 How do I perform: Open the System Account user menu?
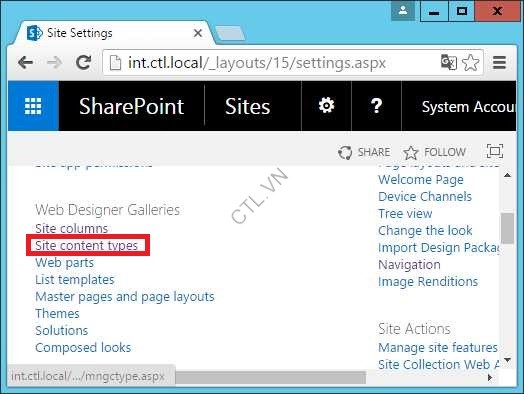pos(469,107)
